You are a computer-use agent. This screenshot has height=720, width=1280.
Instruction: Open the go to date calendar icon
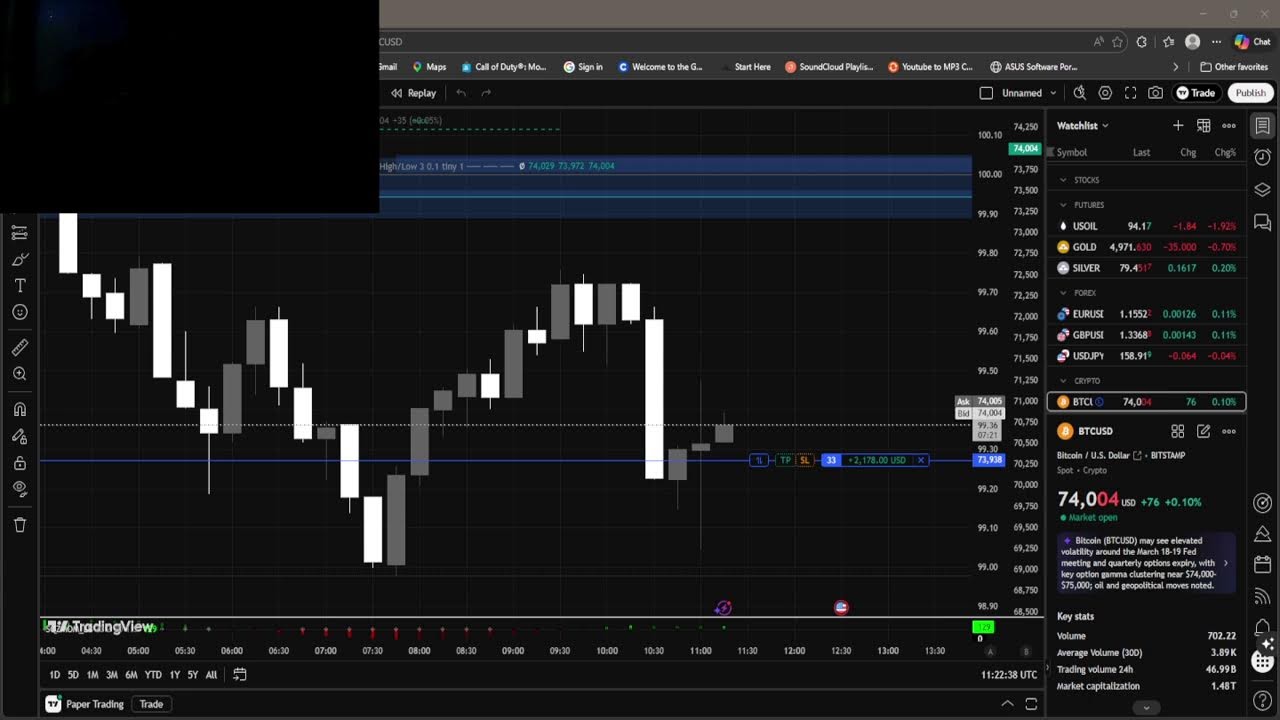[x=240, y=675]
